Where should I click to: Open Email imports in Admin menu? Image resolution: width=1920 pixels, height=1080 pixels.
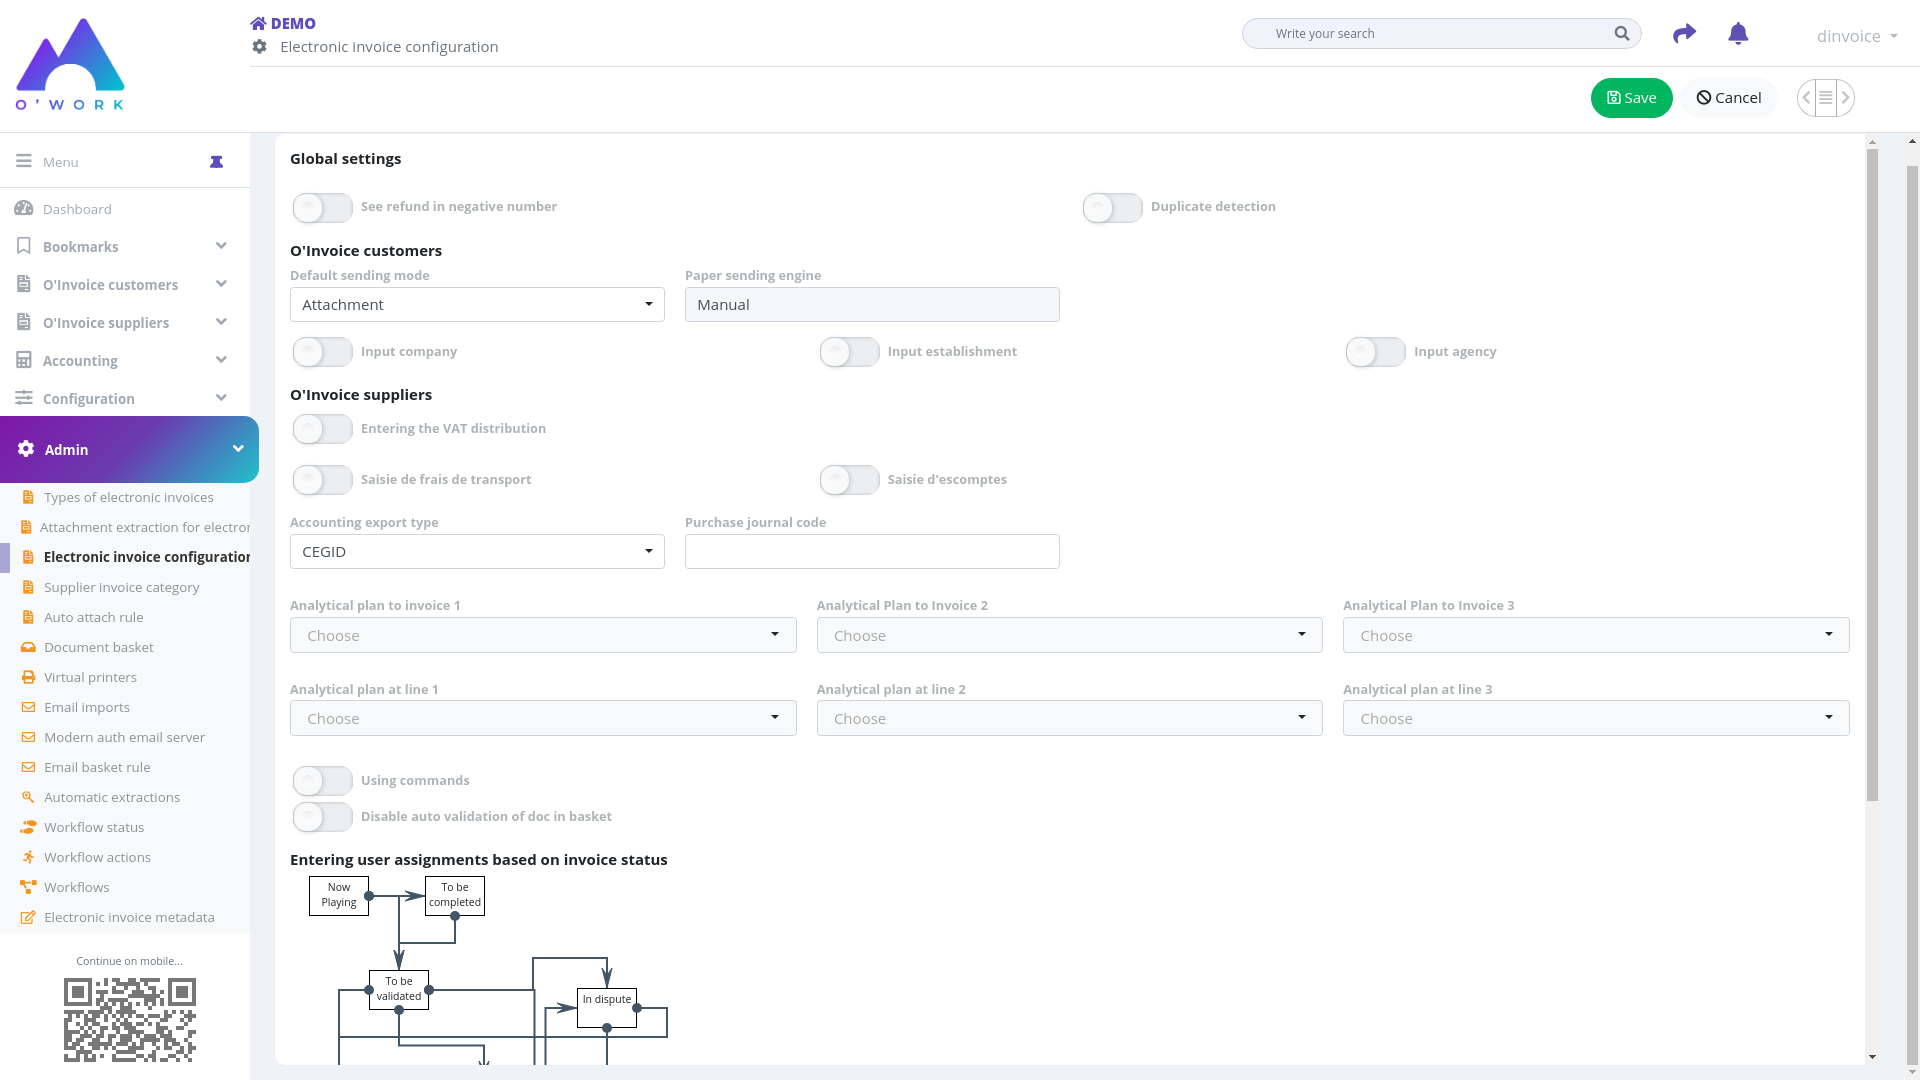coord(87,707)
